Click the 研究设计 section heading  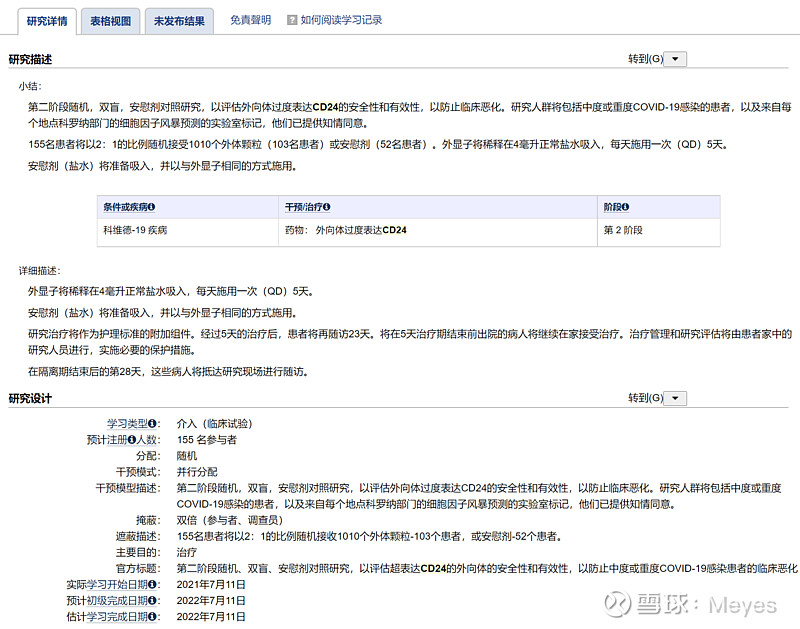[30, 399]
